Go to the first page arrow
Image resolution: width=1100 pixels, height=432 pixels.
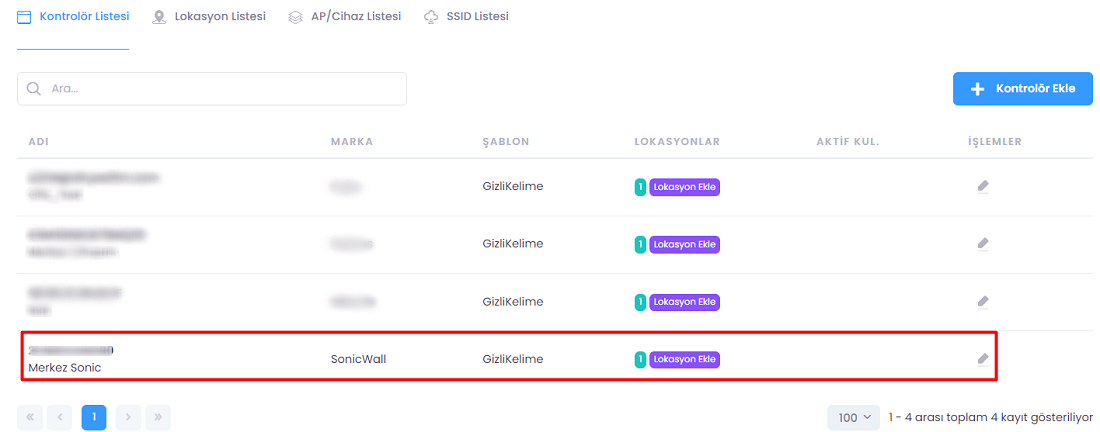point(30,417)
